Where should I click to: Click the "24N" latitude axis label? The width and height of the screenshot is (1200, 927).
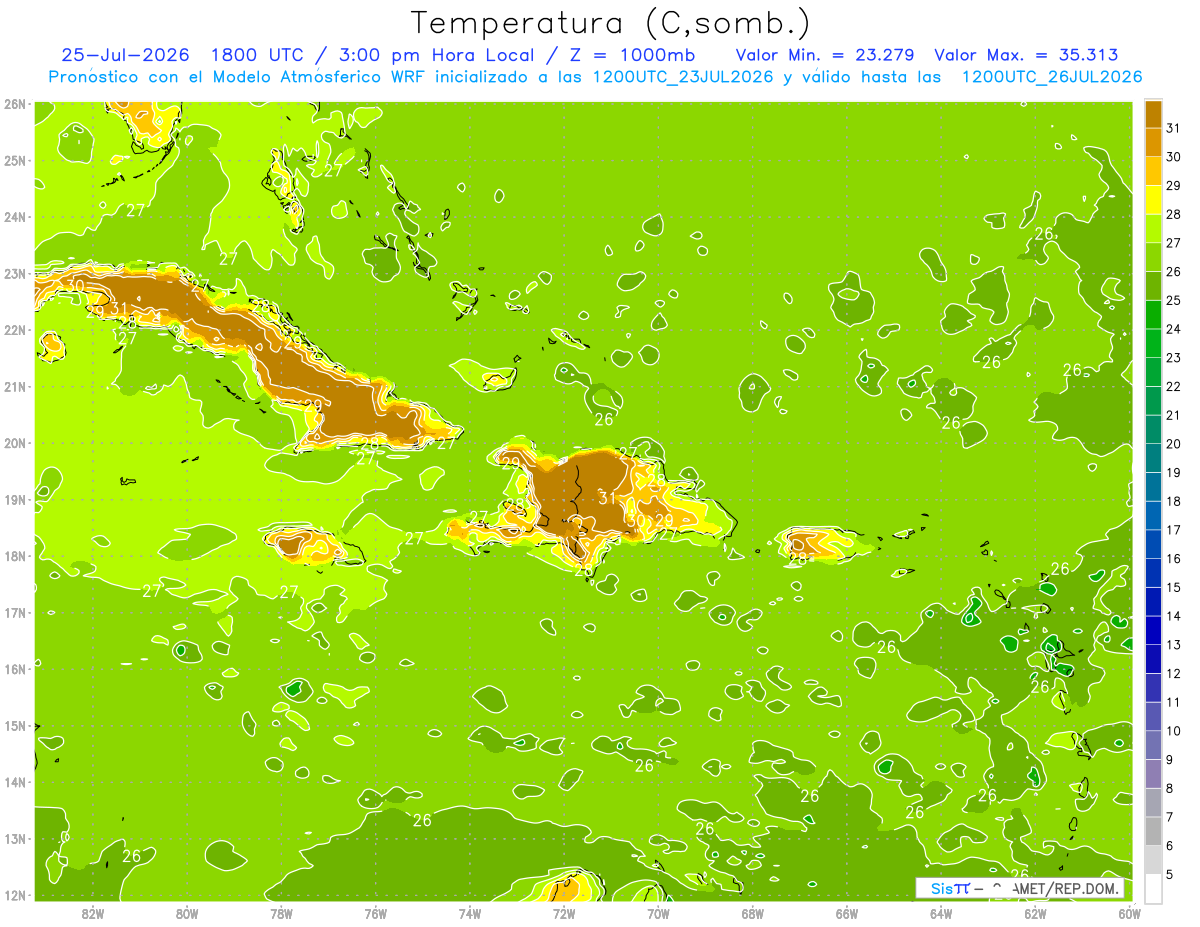point(14,217)
